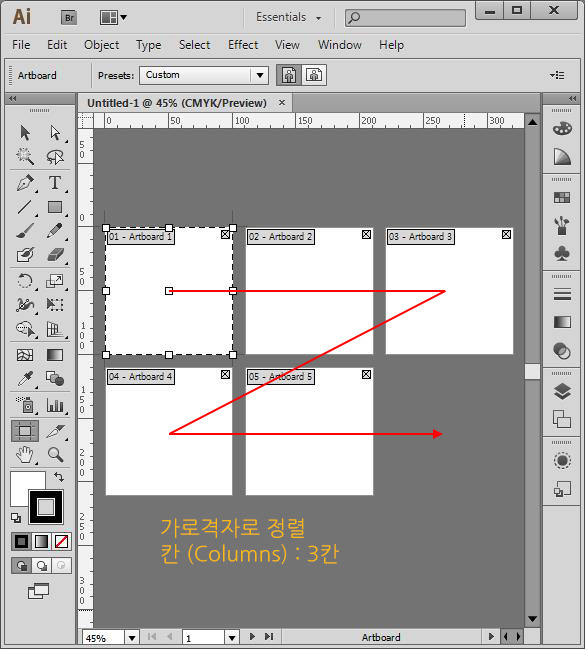Screen dimensions: 585x649
Task: Select the Rectangle tool
Action: click(x=55, y=207)
